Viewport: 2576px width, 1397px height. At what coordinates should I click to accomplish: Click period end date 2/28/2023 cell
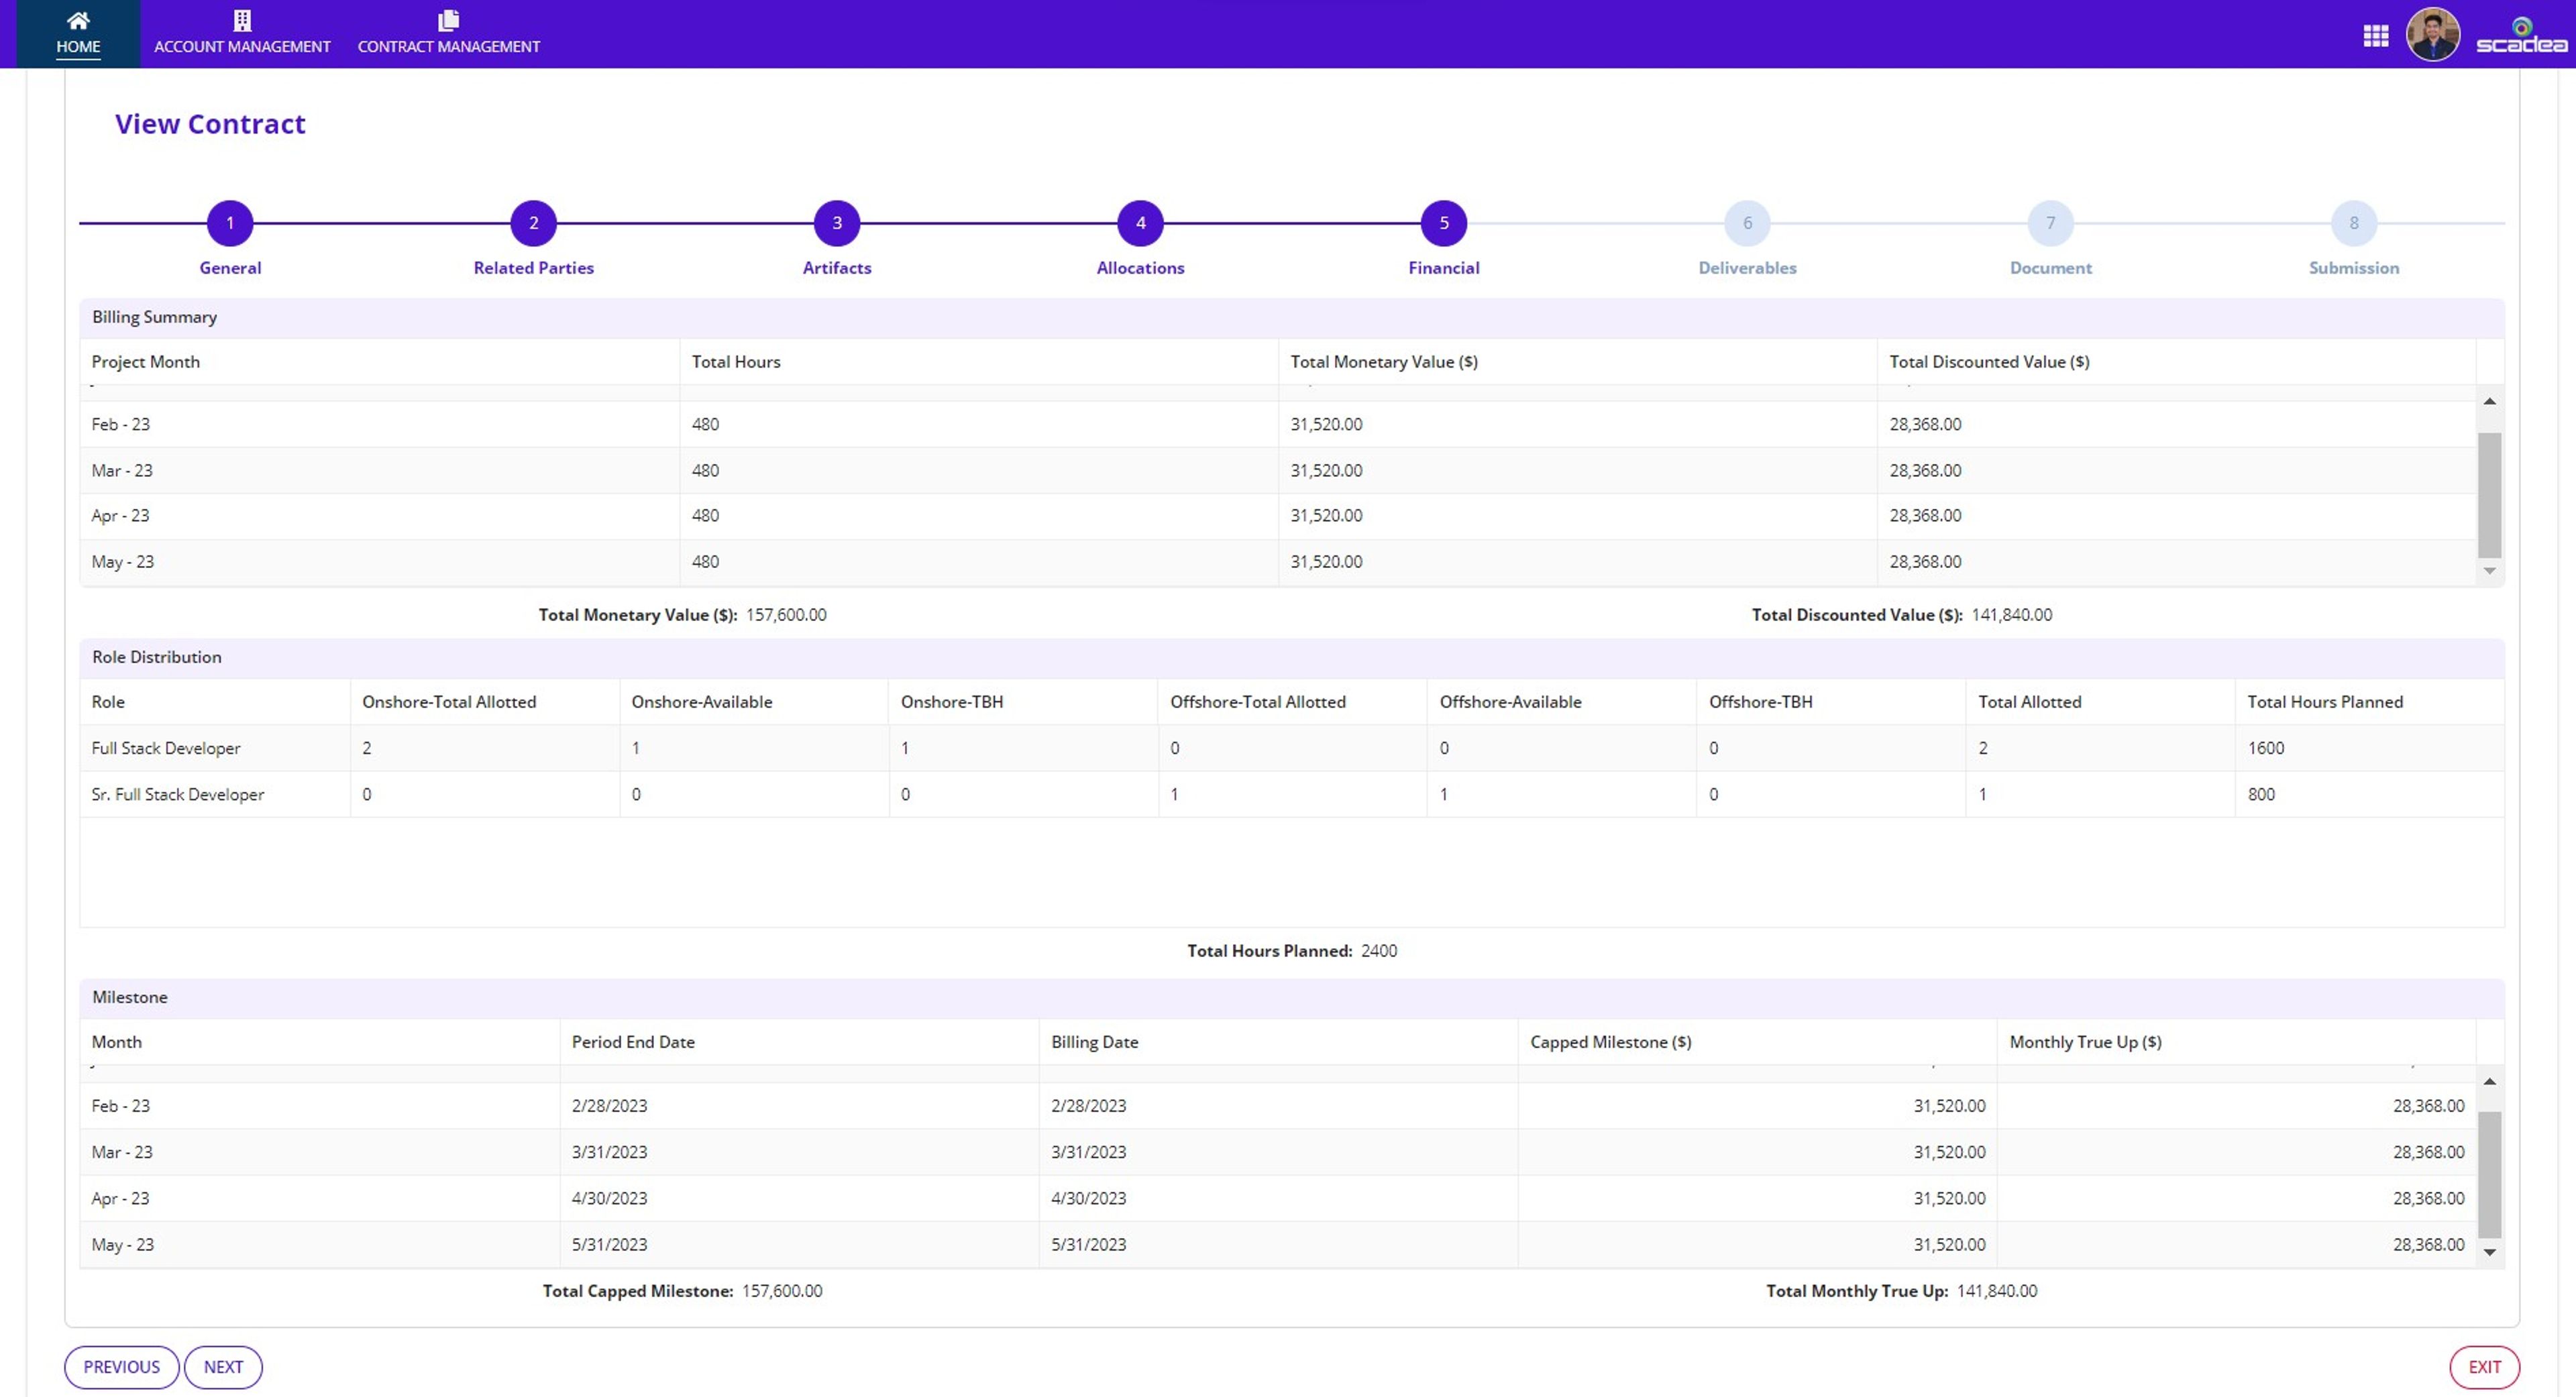(x=800, y=1106)
